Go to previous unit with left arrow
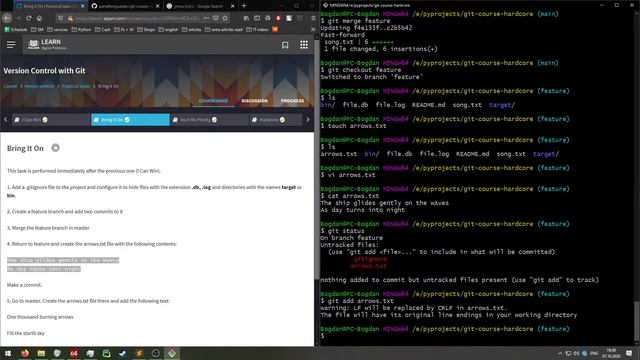Viewport: 640px width, 360px height. pos(5,120)
